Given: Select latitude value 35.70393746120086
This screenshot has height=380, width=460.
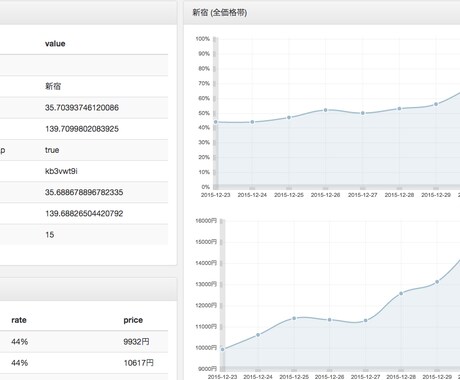Looking at the screenshot, I should (82, 108).
